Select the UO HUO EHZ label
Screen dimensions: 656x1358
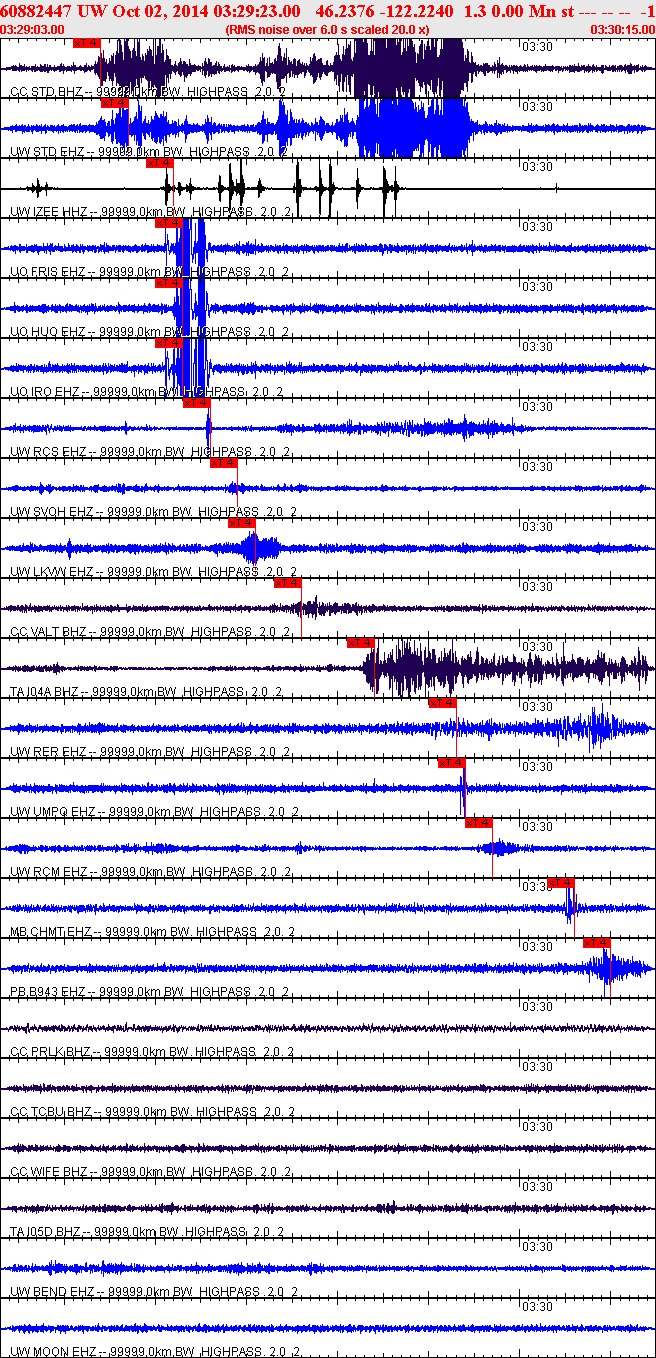149,332
